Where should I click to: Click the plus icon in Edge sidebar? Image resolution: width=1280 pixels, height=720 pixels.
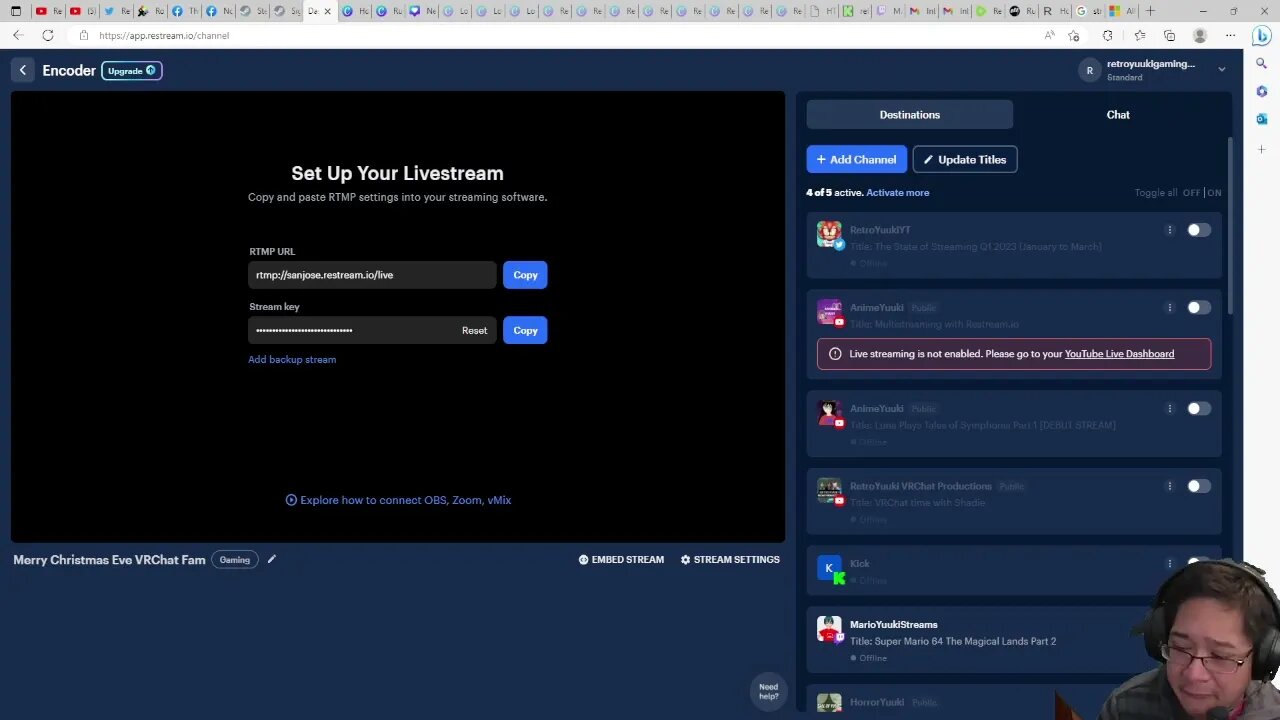1261,149
